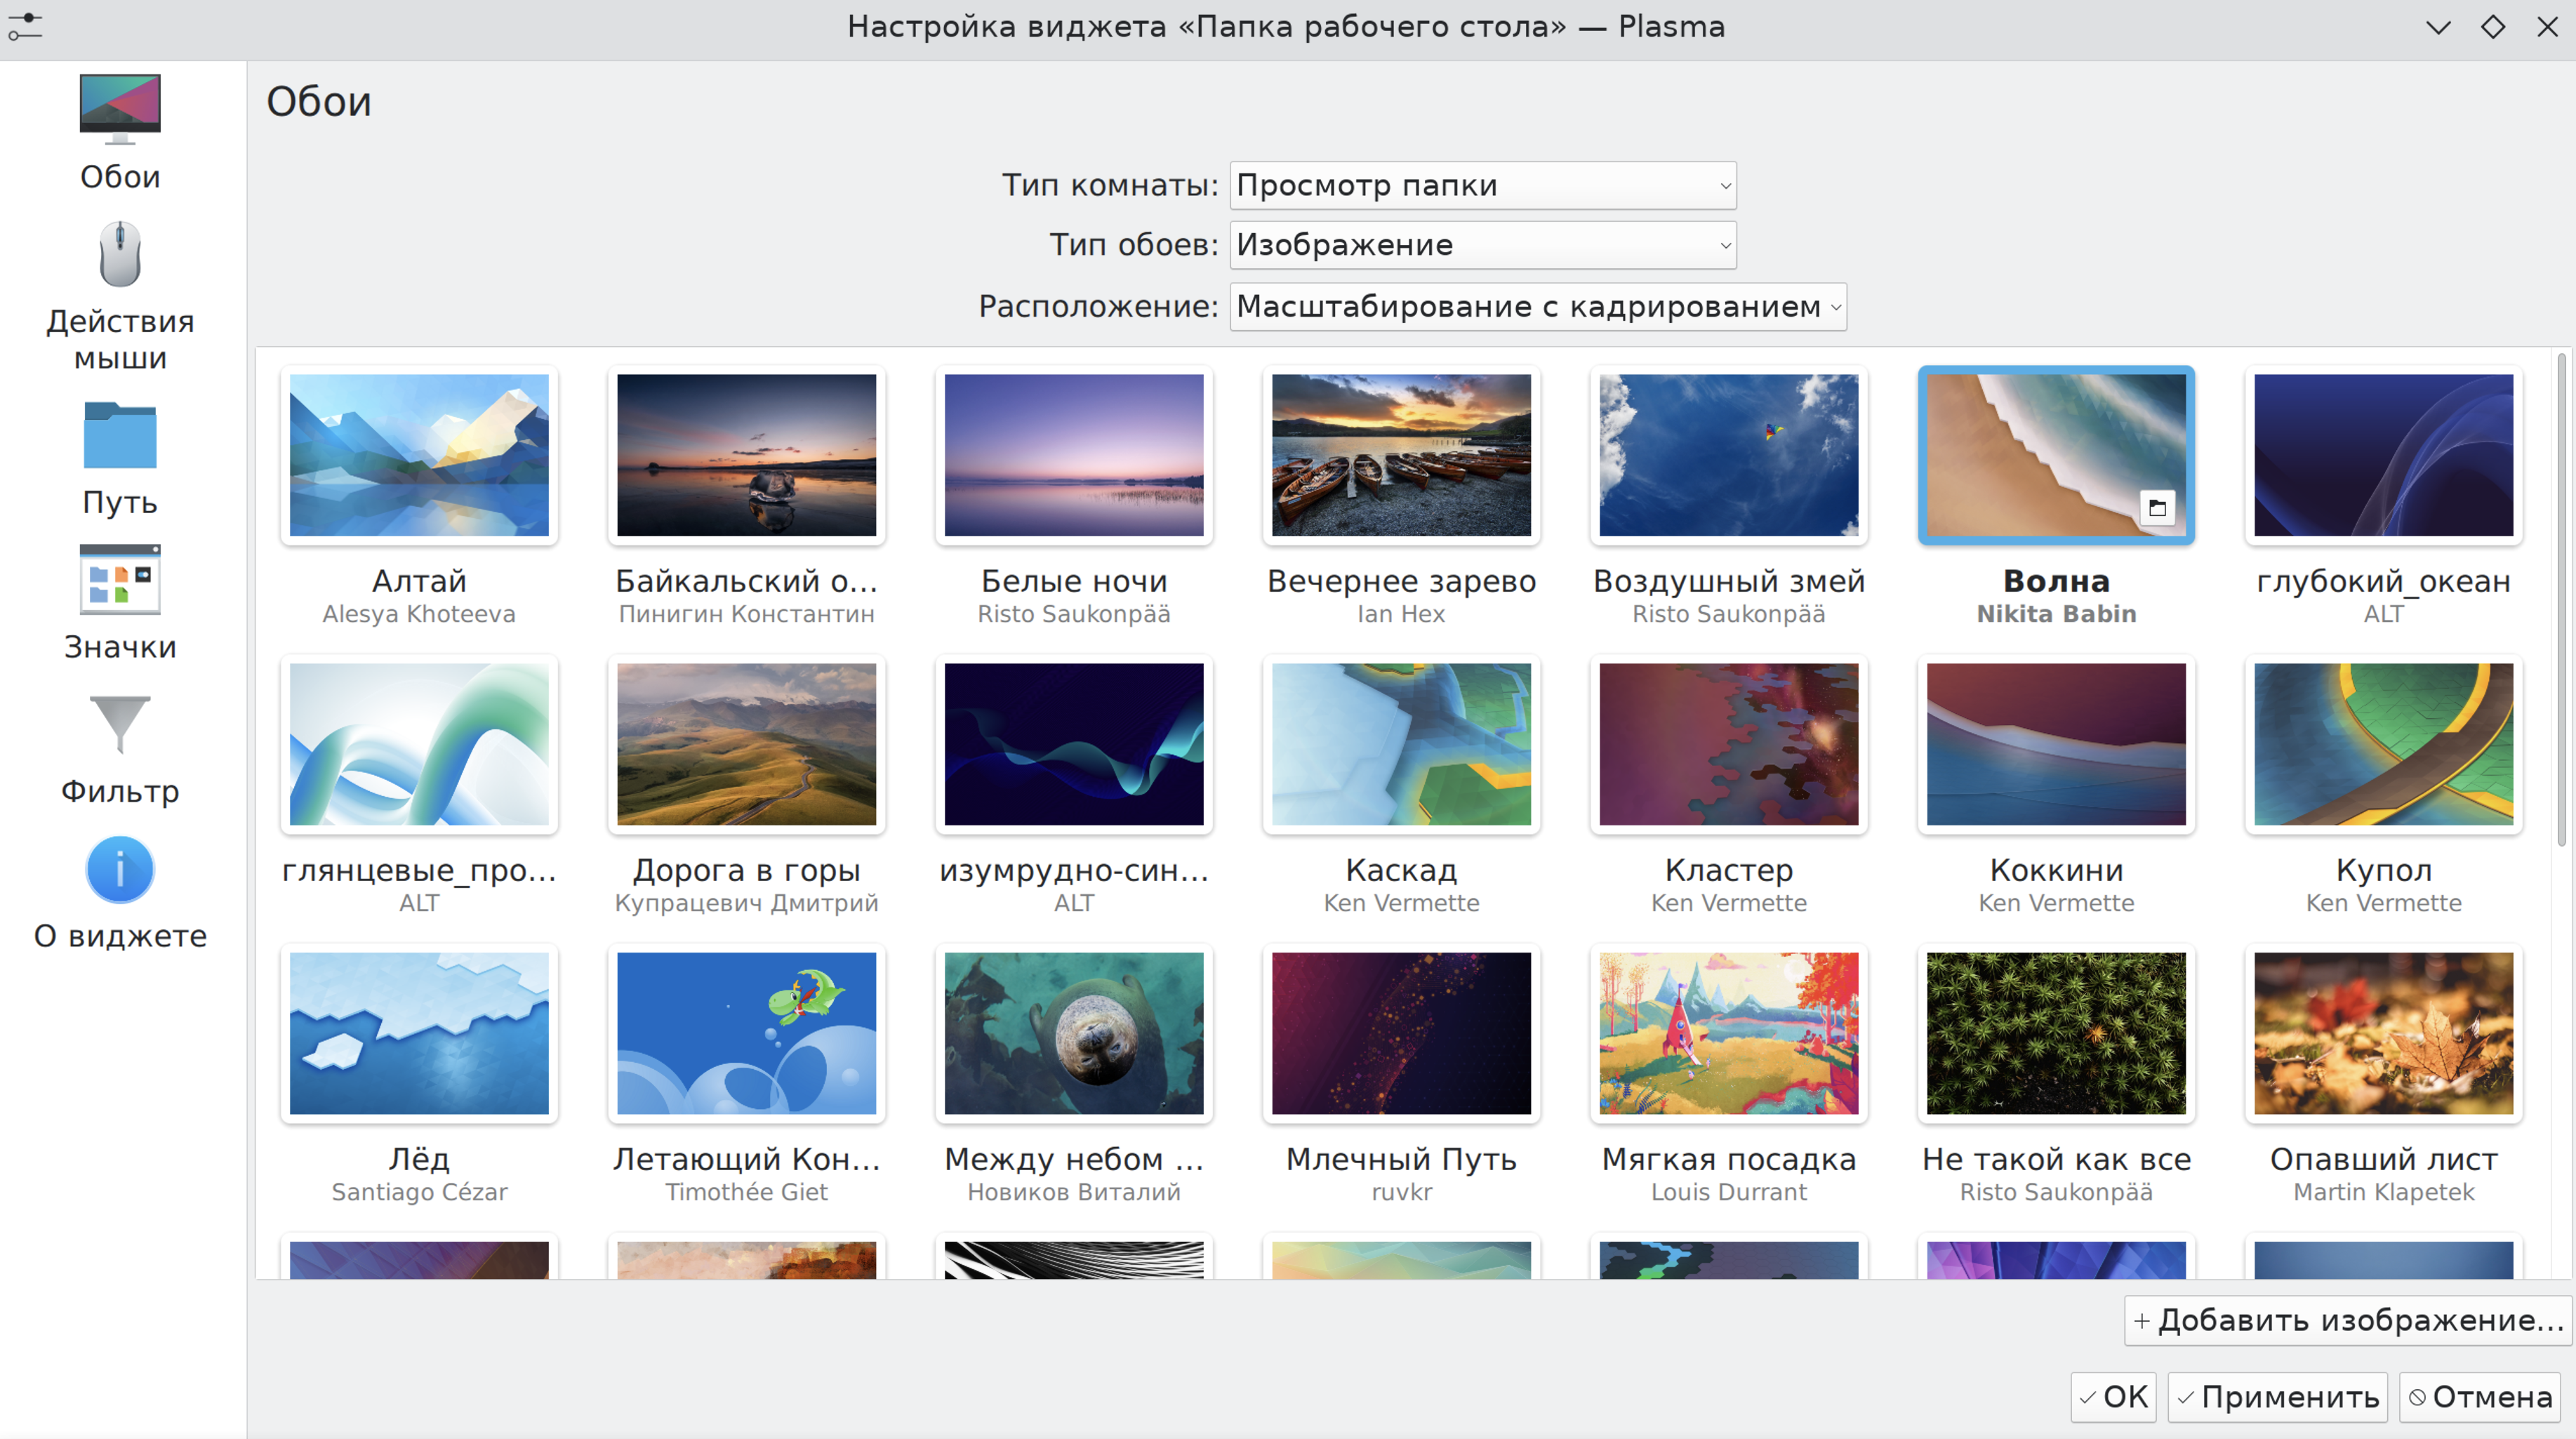Choose the Млечный Путь wallpaper

coord(1401,1033)
